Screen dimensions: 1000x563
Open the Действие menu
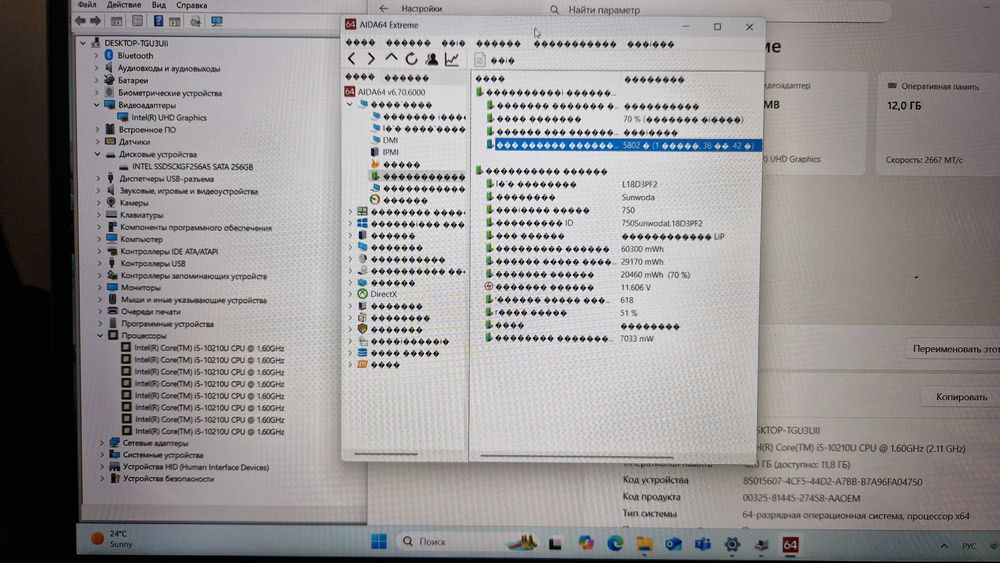pos(124,5)
